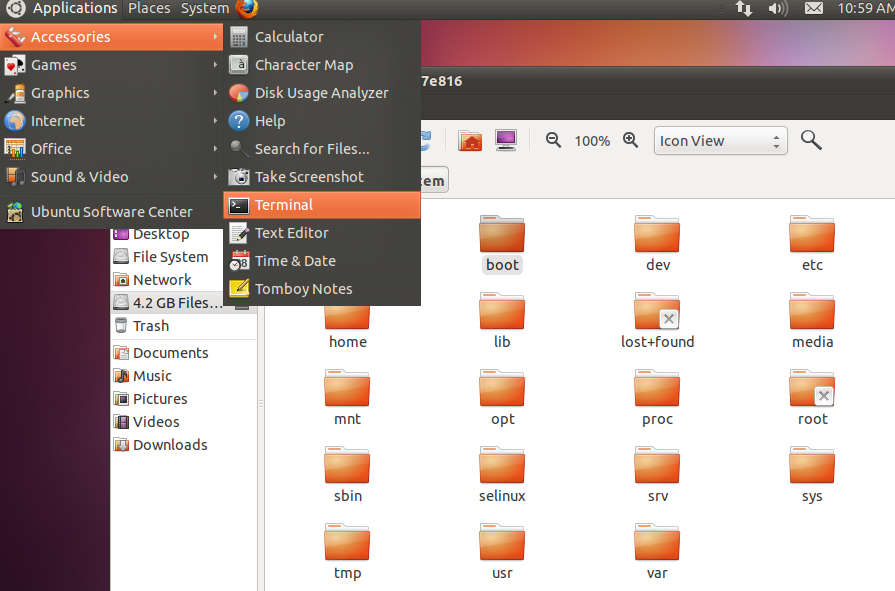
Task: Click the 100% zoom level label
Action: tap(592, 141)
